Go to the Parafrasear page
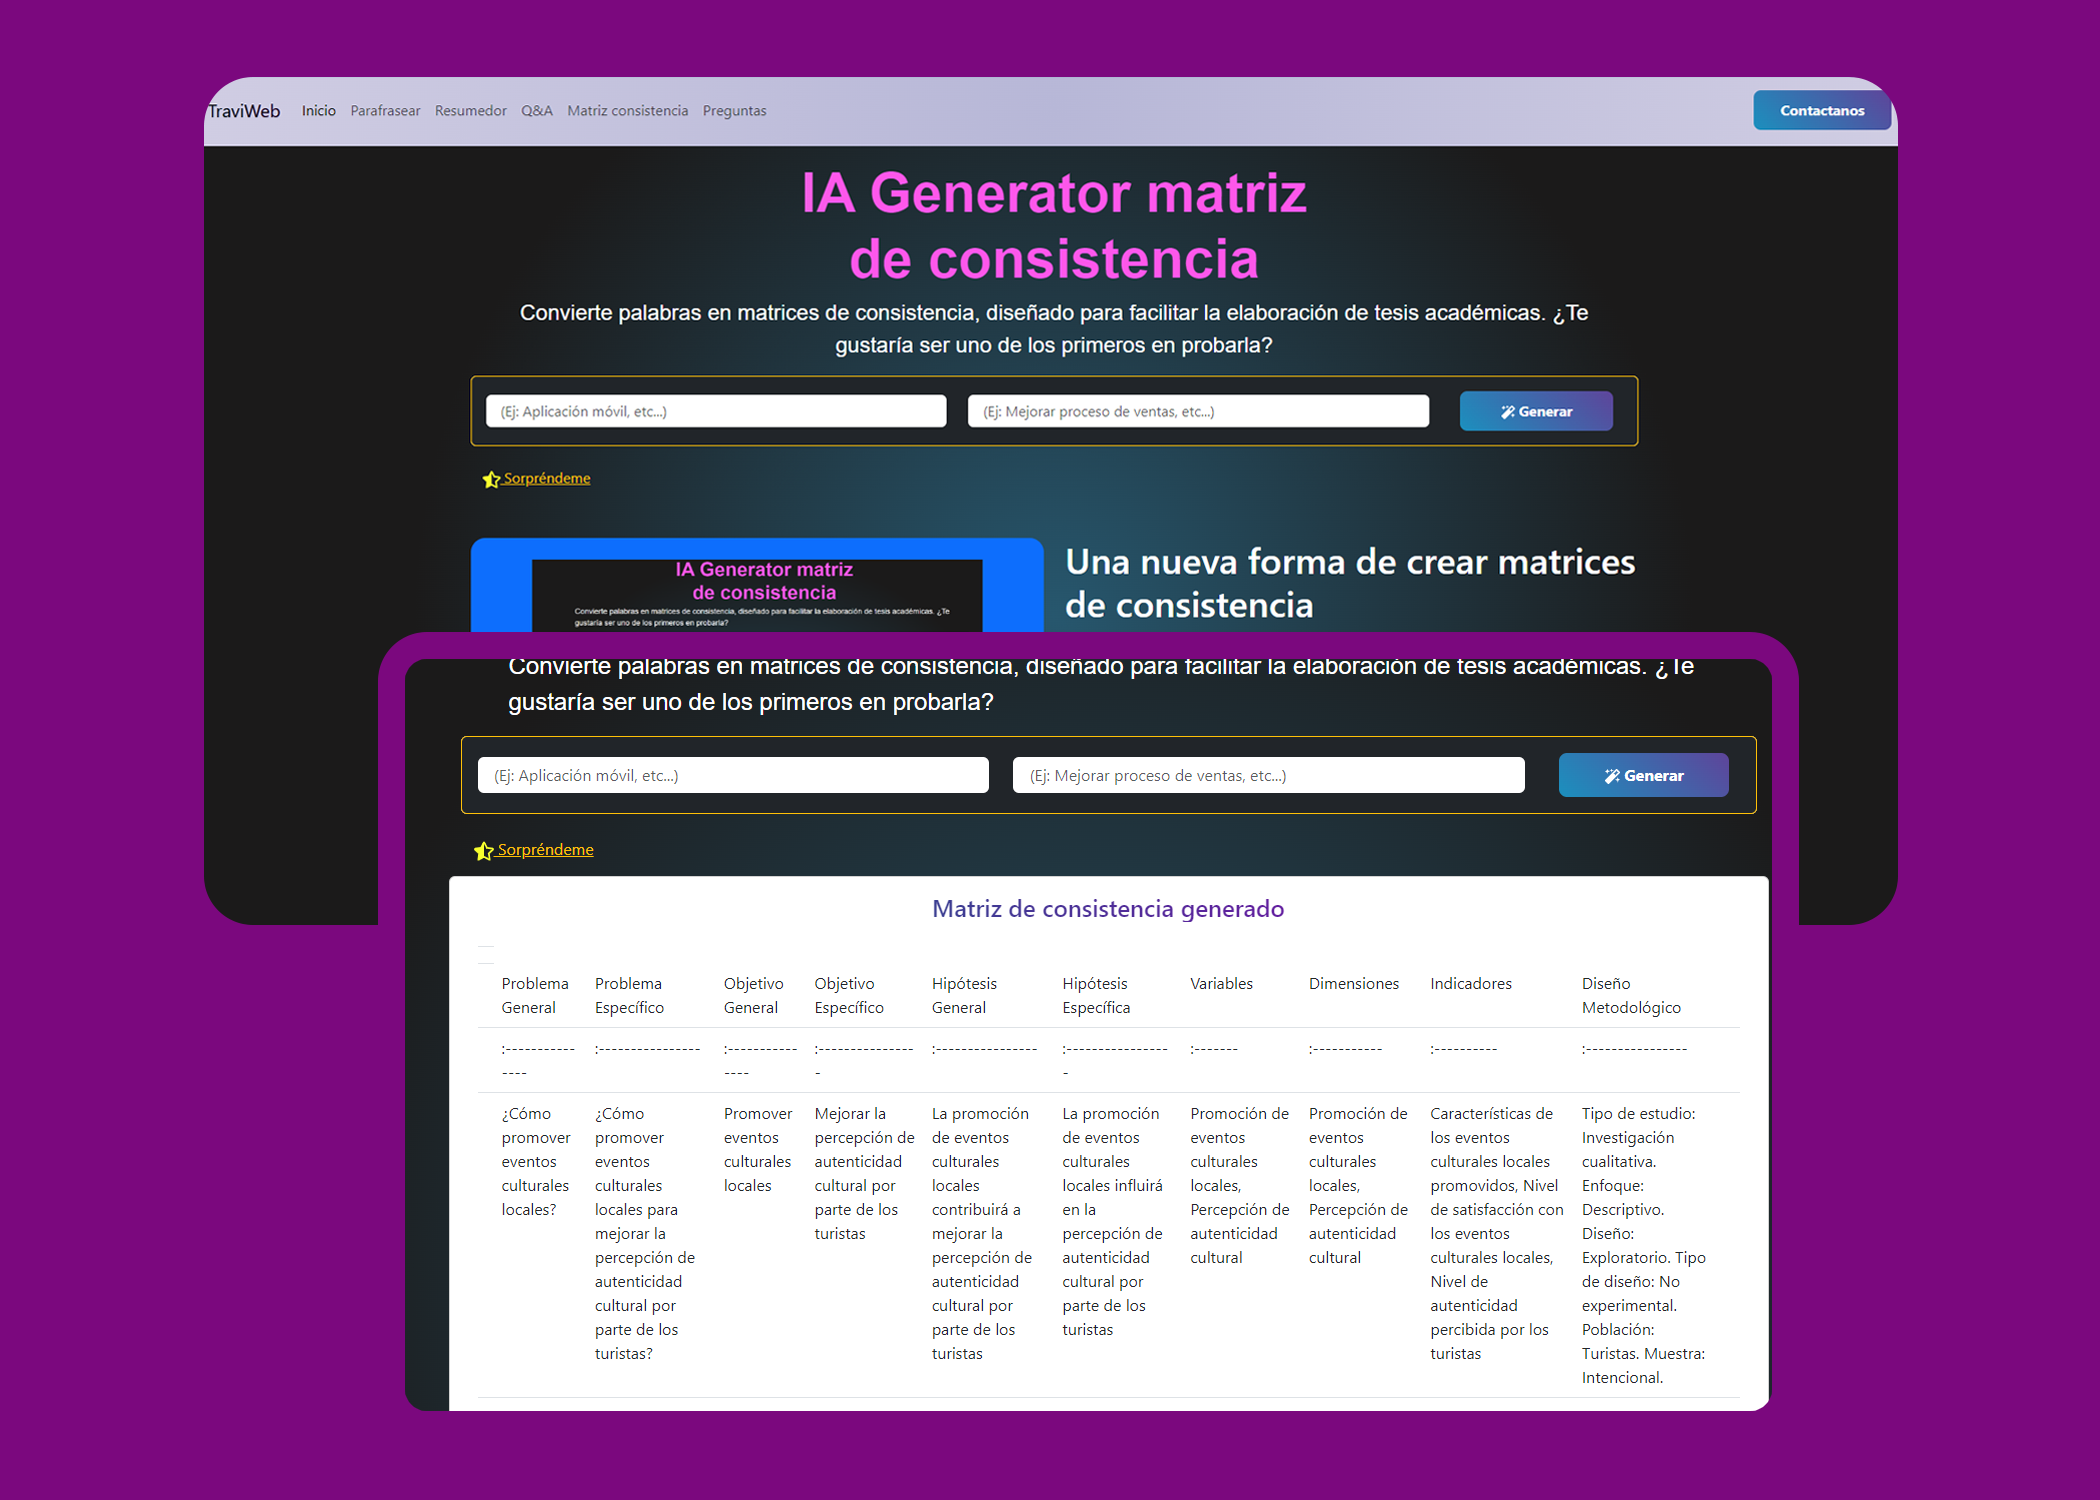This screenshot has width=2100, height=1500. coord(385,111)
